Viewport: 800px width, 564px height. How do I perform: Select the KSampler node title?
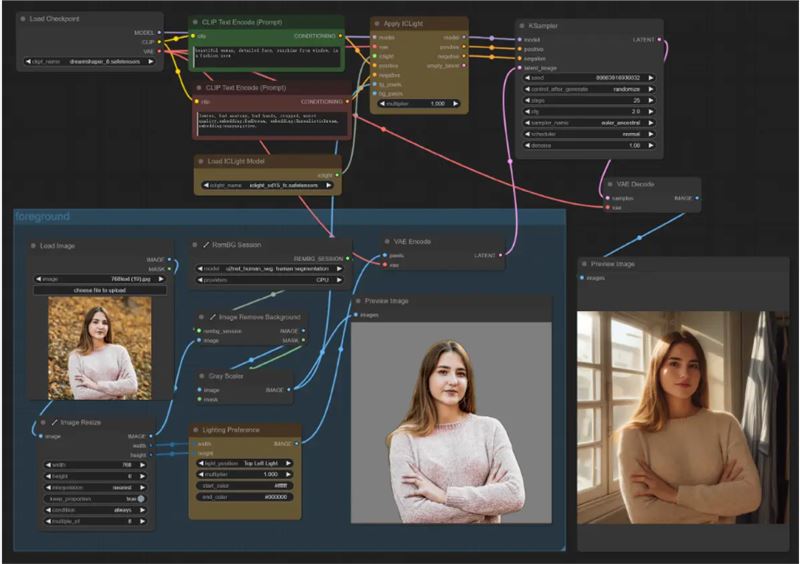[543, 26]
